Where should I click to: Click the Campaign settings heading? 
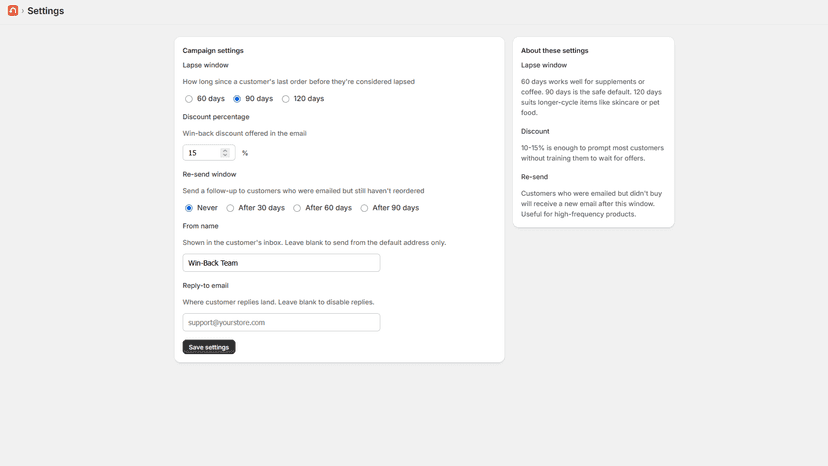click(213, 51)
